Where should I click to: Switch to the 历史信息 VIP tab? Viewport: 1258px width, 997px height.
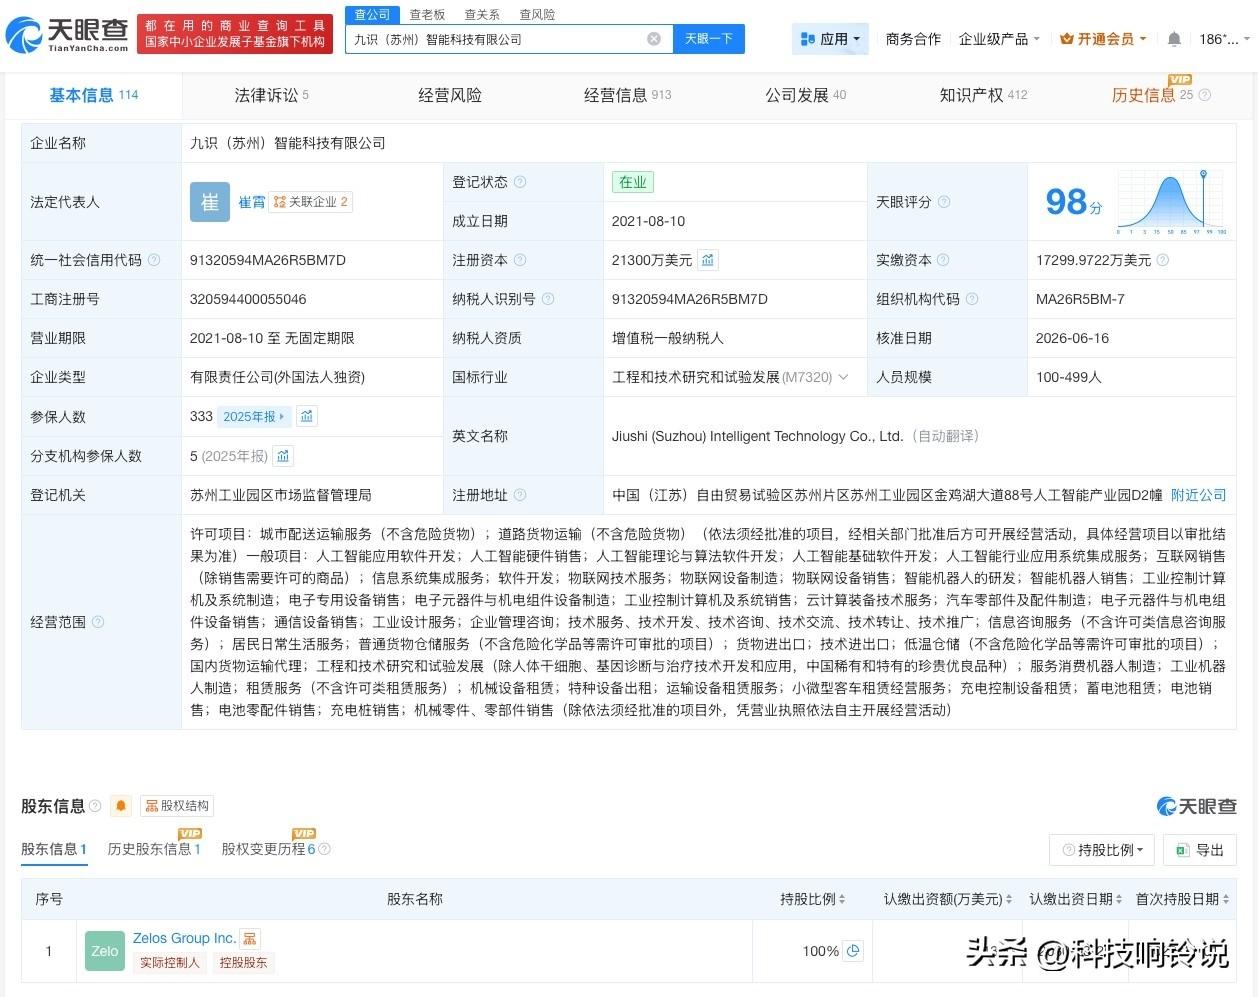click(1152, 95)
